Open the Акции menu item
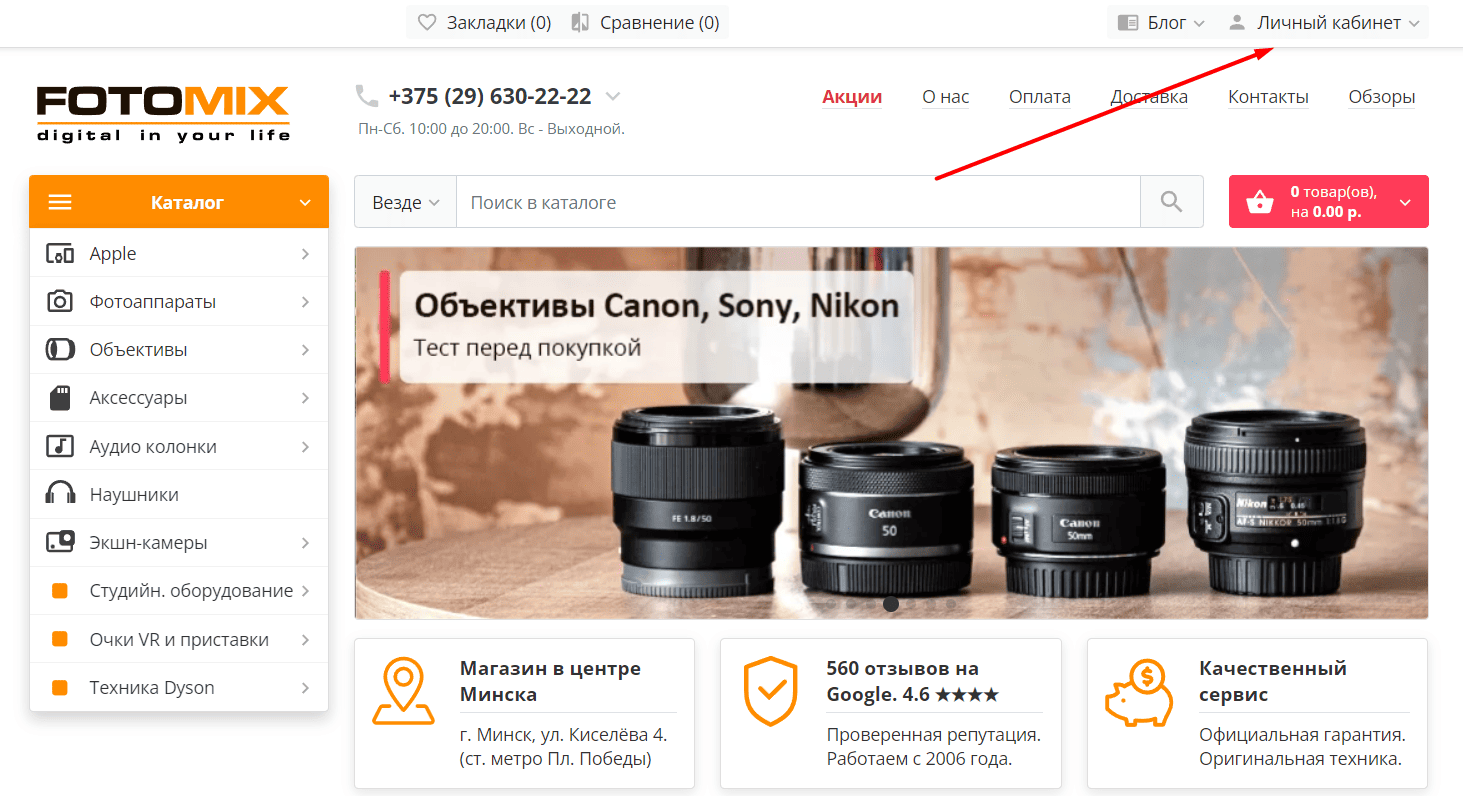The image size is (1463, 796). [x=852, y=97]
